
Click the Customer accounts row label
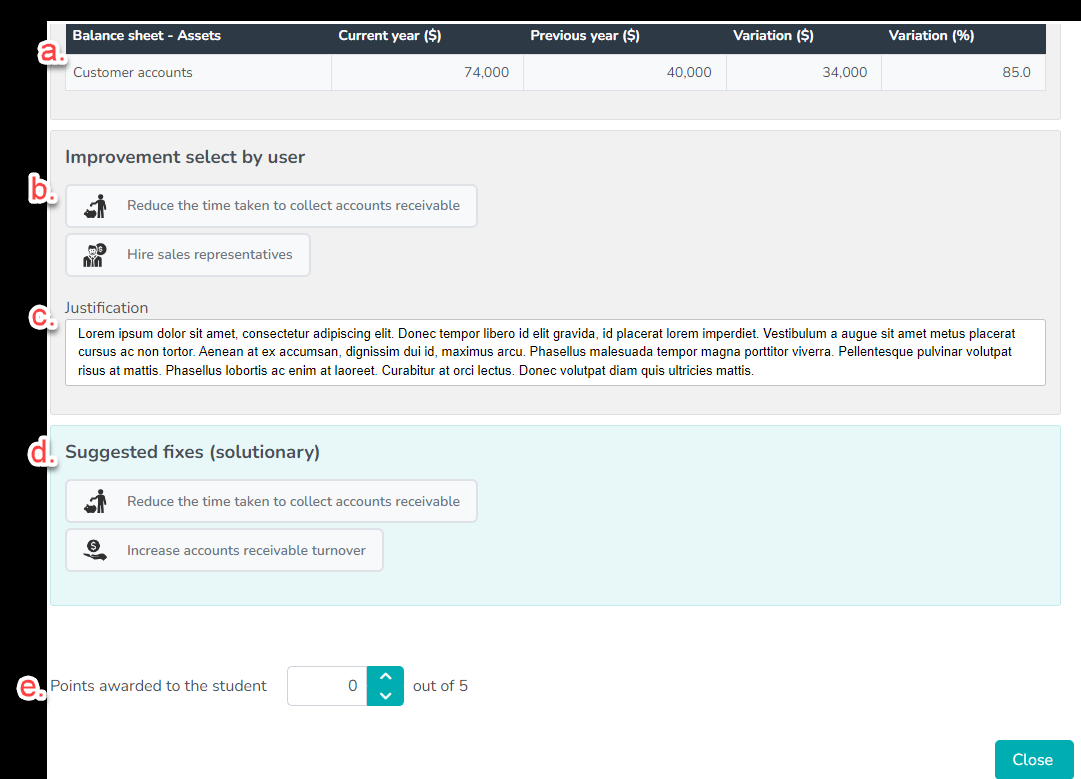[132, 72]
